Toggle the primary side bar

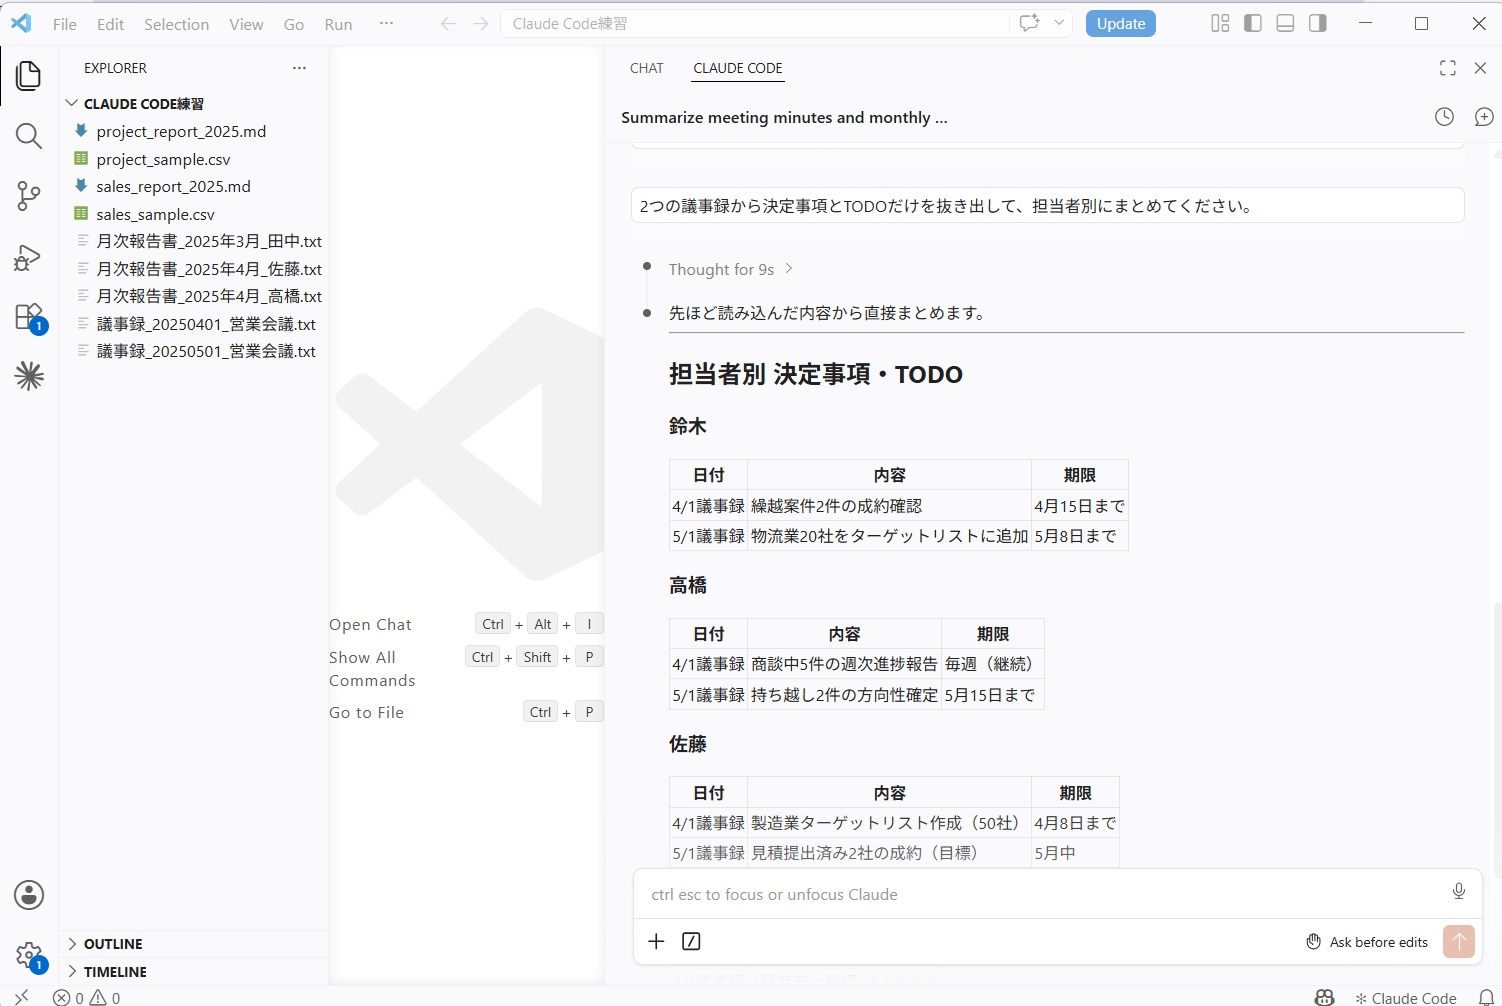(x=1253, y=23)
